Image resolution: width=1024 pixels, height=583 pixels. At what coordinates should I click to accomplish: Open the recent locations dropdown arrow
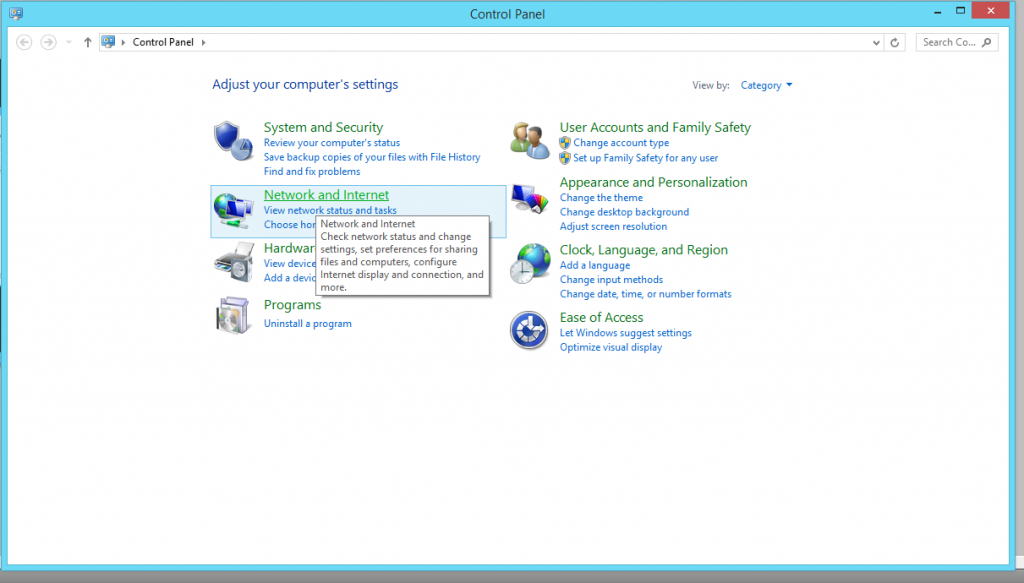tap(68, 42)
